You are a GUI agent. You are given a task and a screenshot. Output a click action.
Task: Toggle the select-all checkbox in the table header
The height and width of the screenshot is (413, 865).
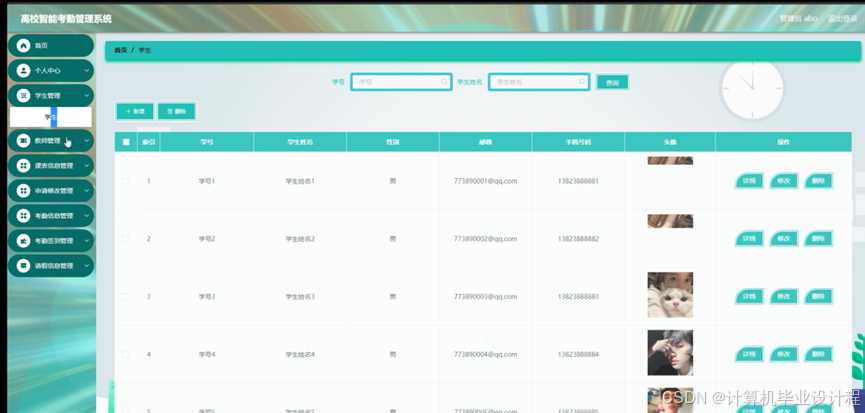pos(126,142)
